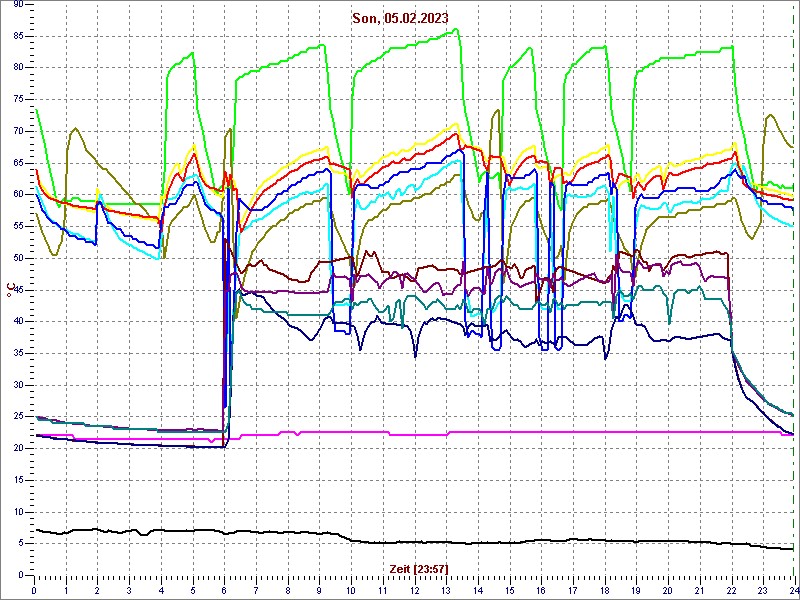The image size is (800, 600).
Task: Click the 'Zeit [23:57]' time label
Action: (x=419, y=568)
